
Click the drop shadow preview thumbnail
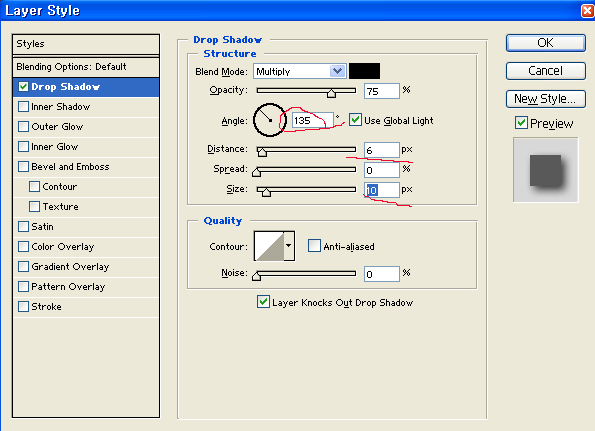(546, 170)
